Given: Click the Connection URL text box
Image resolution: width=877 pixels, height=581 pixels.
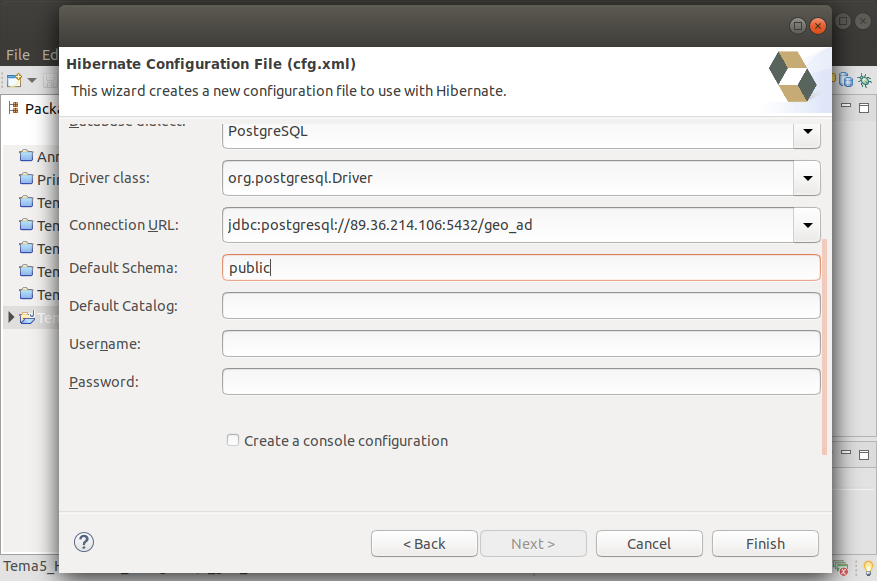Looking at the screenshot, I should pyautogui.click(x=508, y=225).
